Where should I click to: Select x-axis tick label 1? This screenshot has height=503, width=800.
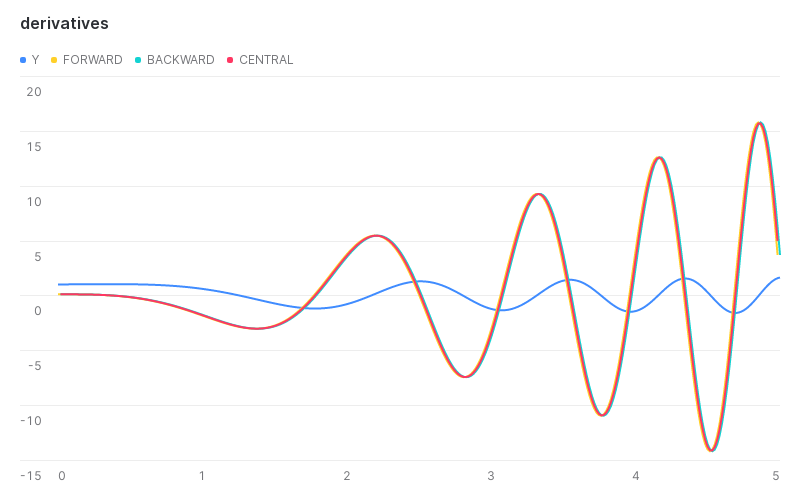click(x=203, y=475)
